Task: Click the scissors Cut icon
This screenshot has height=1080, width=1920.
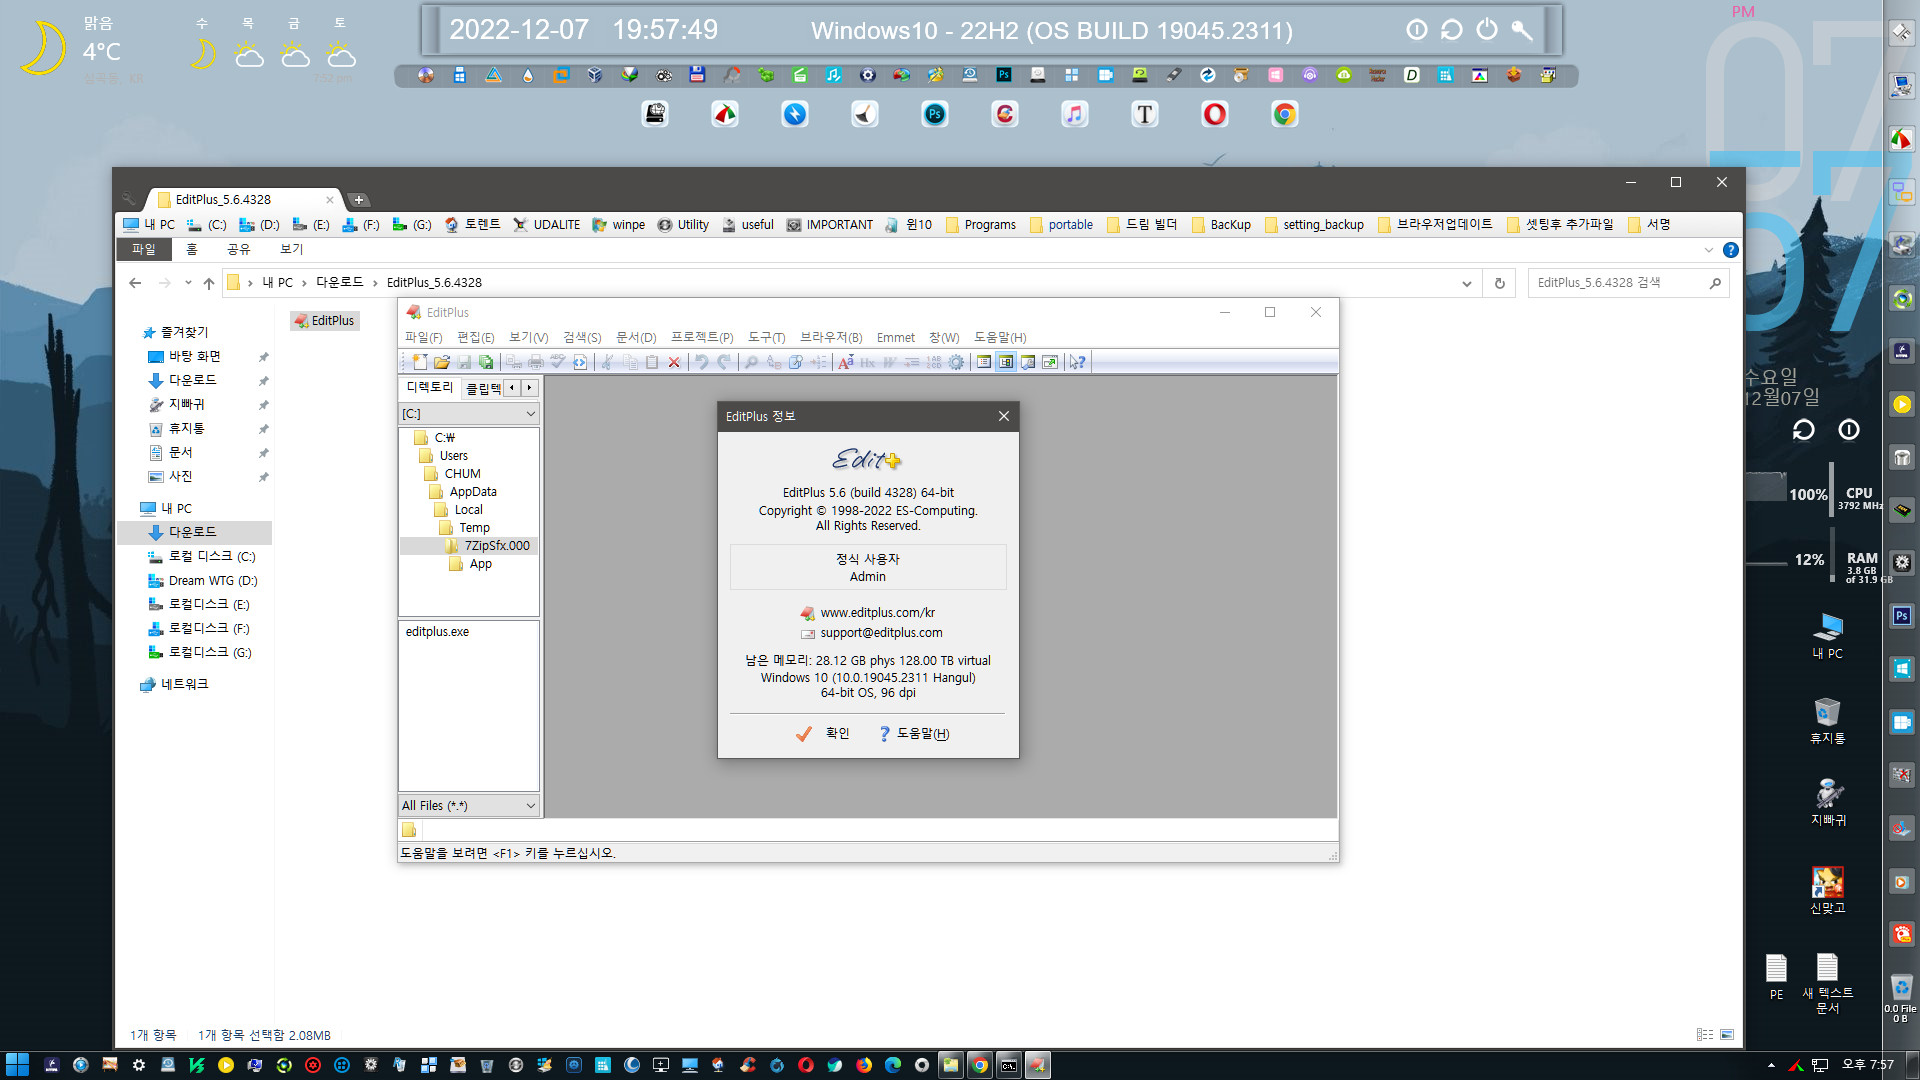Action: click(x=607, y=362)
